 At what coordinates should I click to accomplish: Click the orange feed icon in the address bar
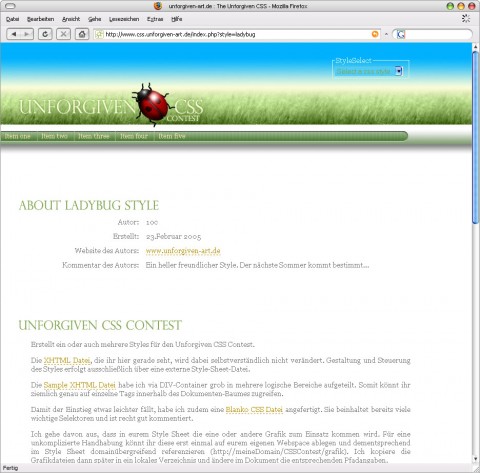coord(375,34)
